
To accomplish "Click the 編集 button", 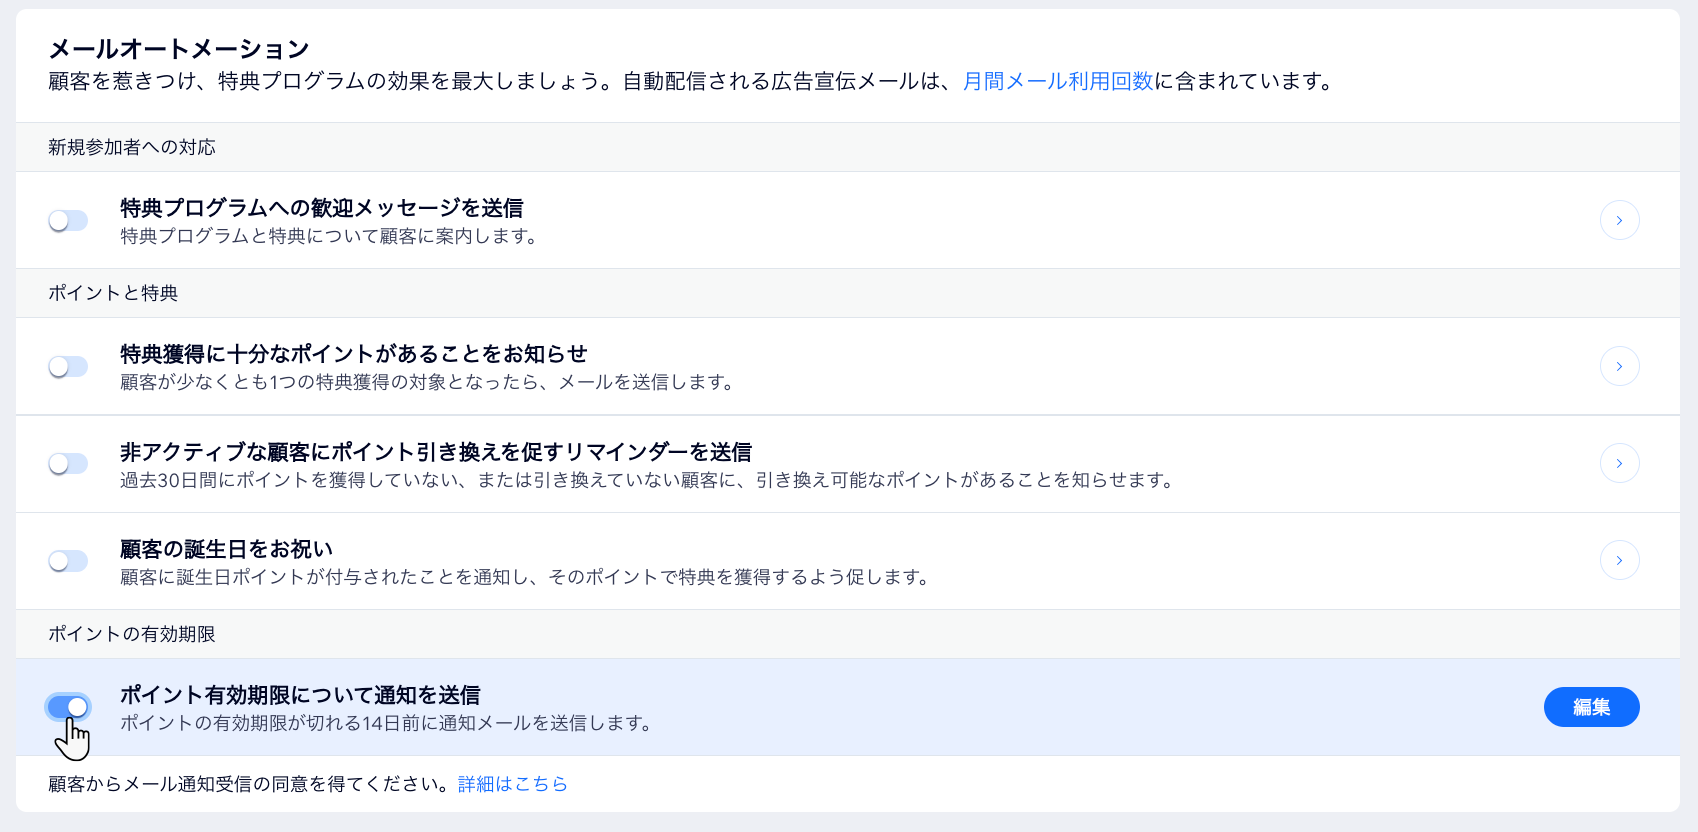I will point(1591,707).
